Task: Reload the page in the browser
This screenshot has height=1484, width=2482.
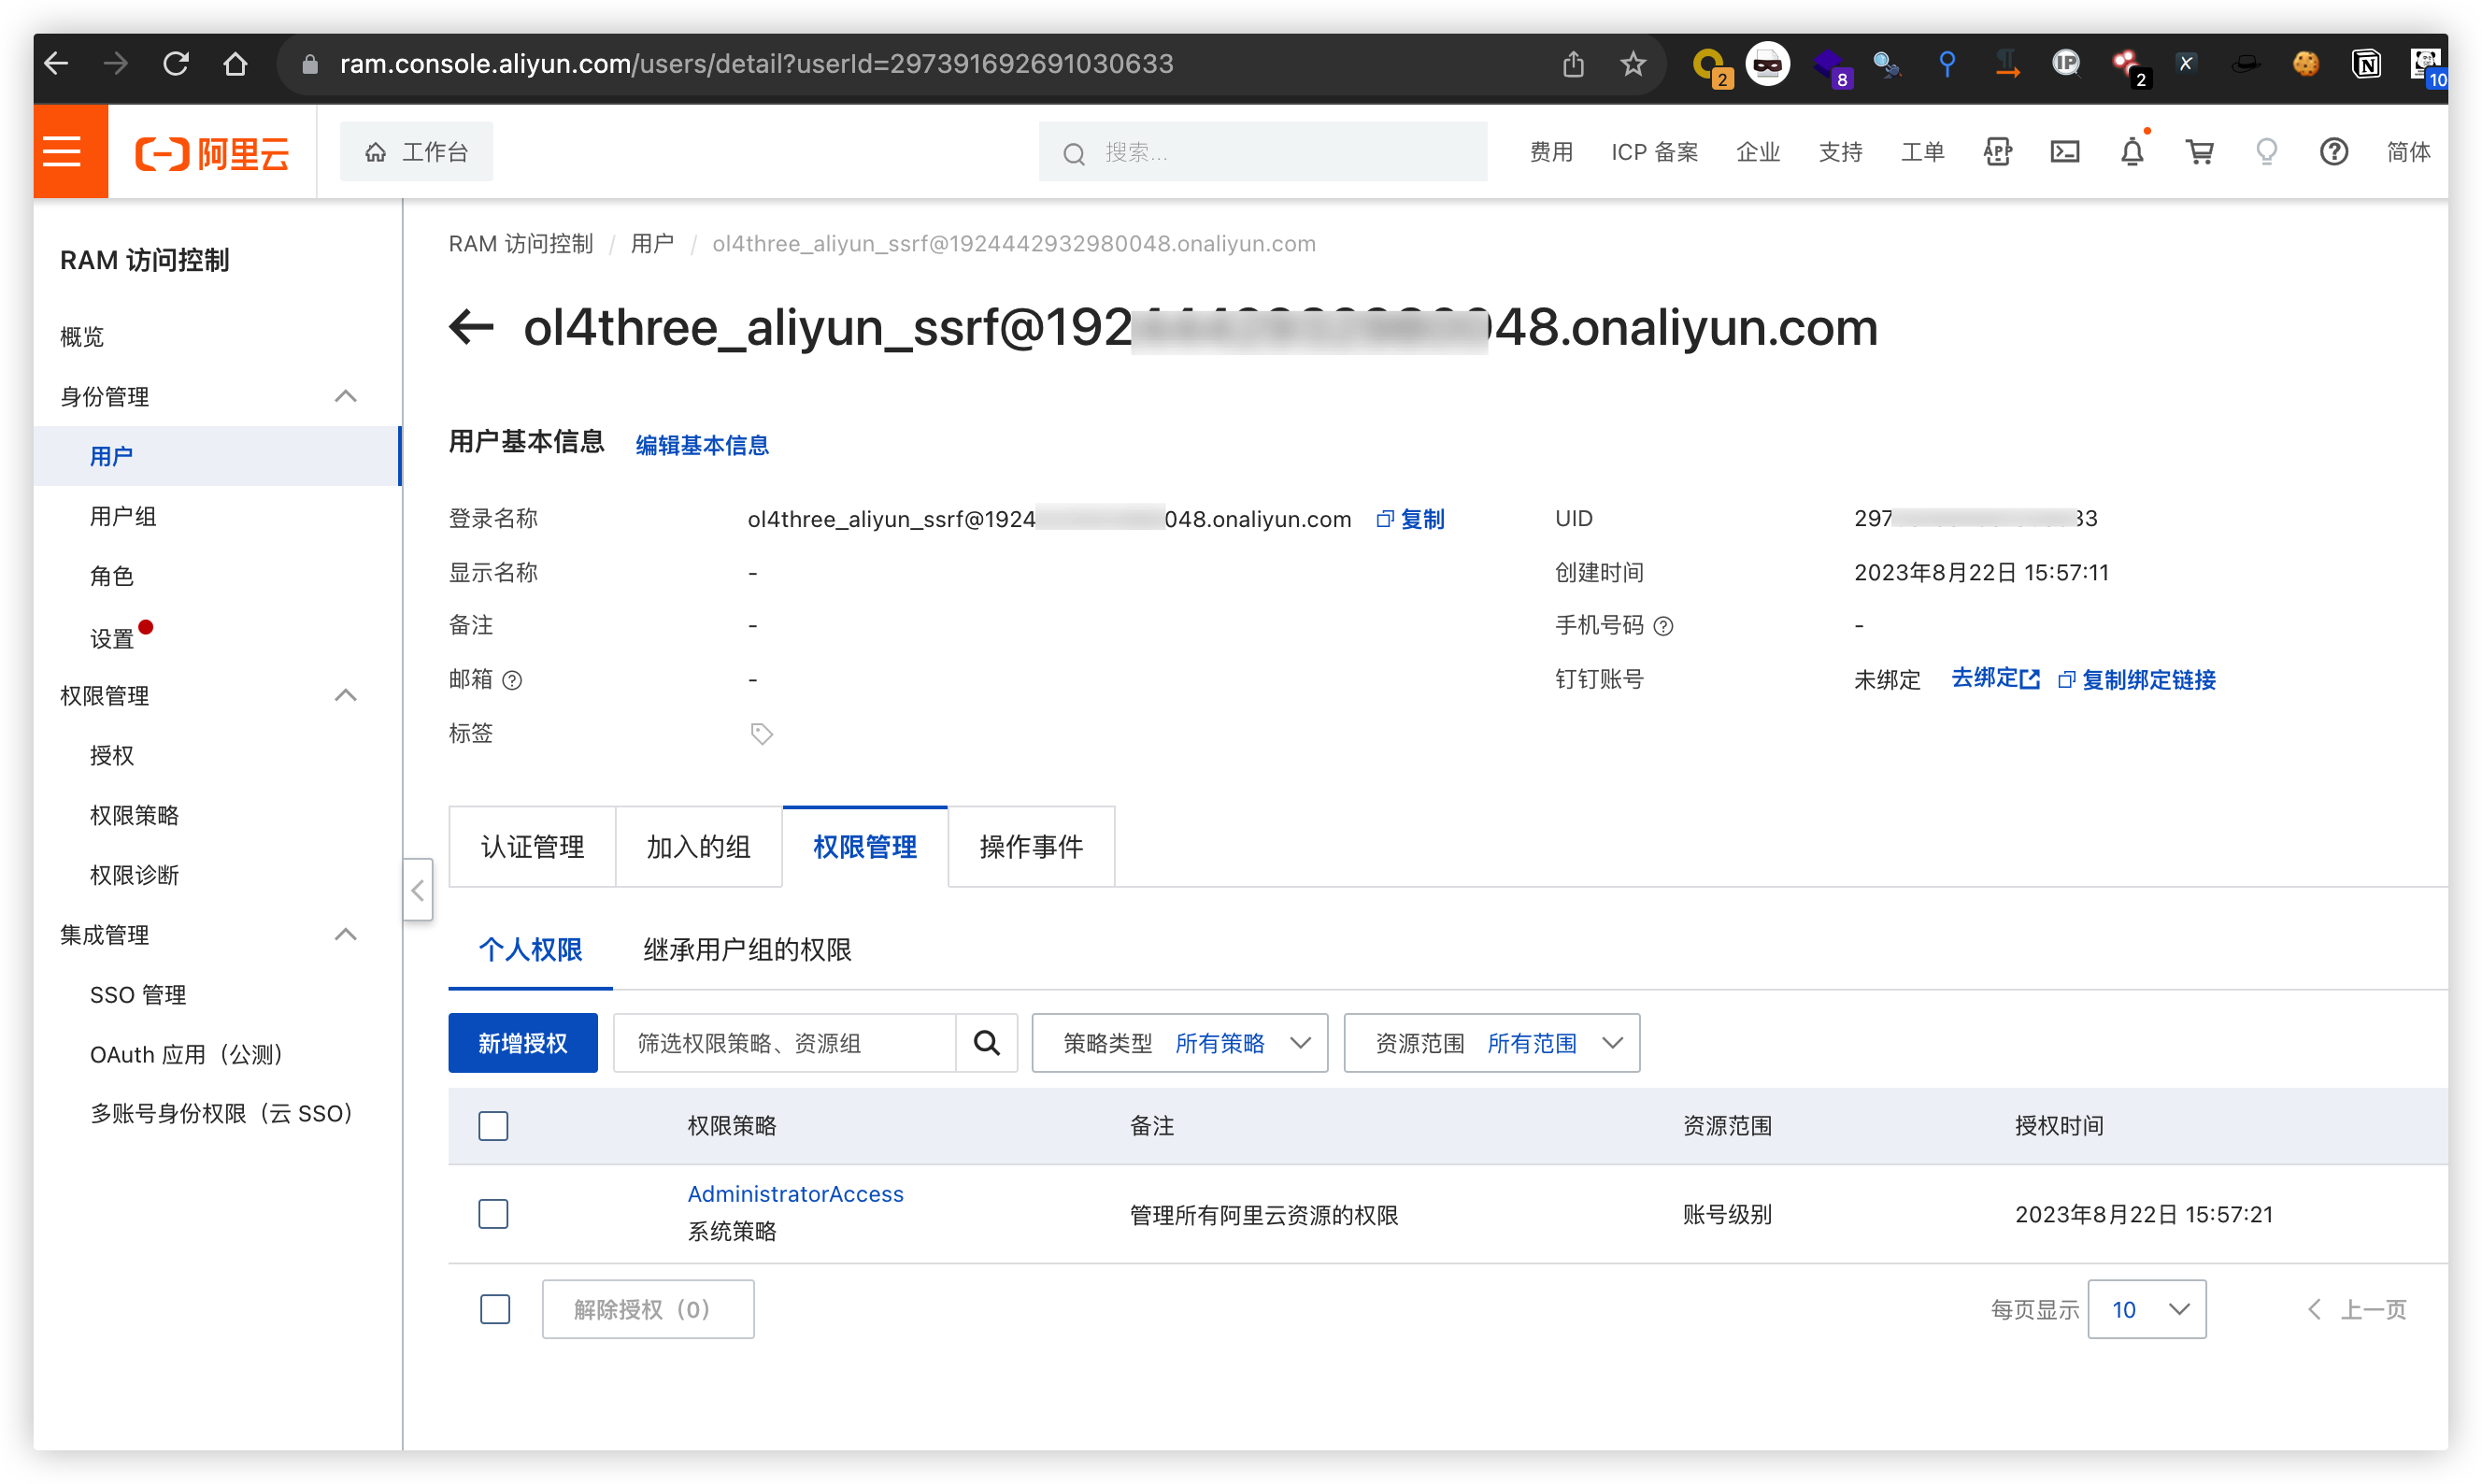Action: [x=176, y=64]
